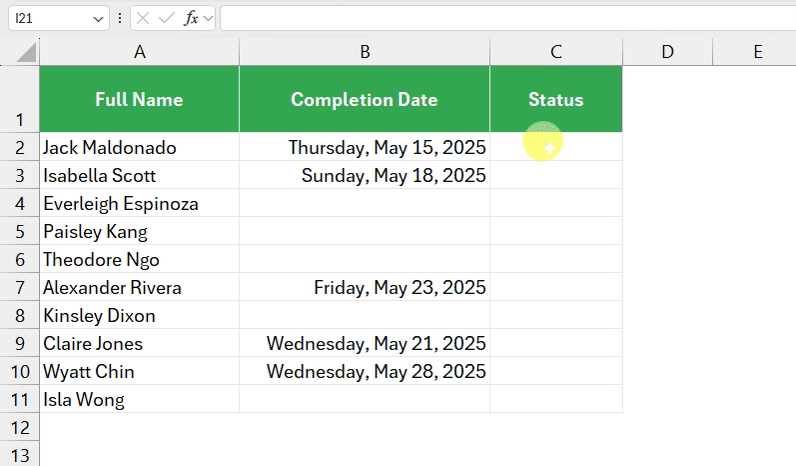Click the Enter checkmark icon in formula bar
The width and height of the screenshot is (796, 466).
166,19
